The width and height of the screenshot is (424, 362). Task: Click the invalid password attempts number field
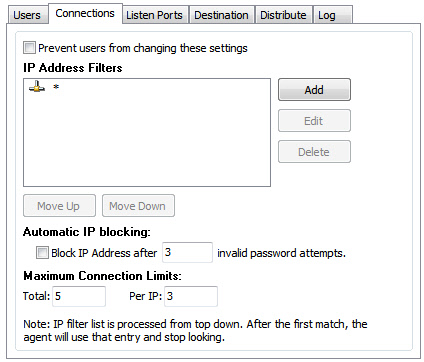187,252
